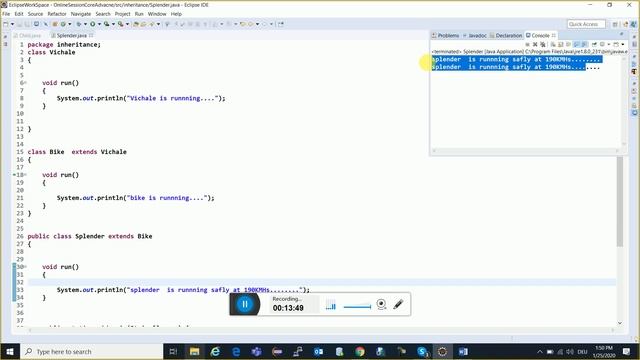Screen dimensions: 640x360
Task: Open Google Chrome from the taskbar
Action: coord(360,351)
